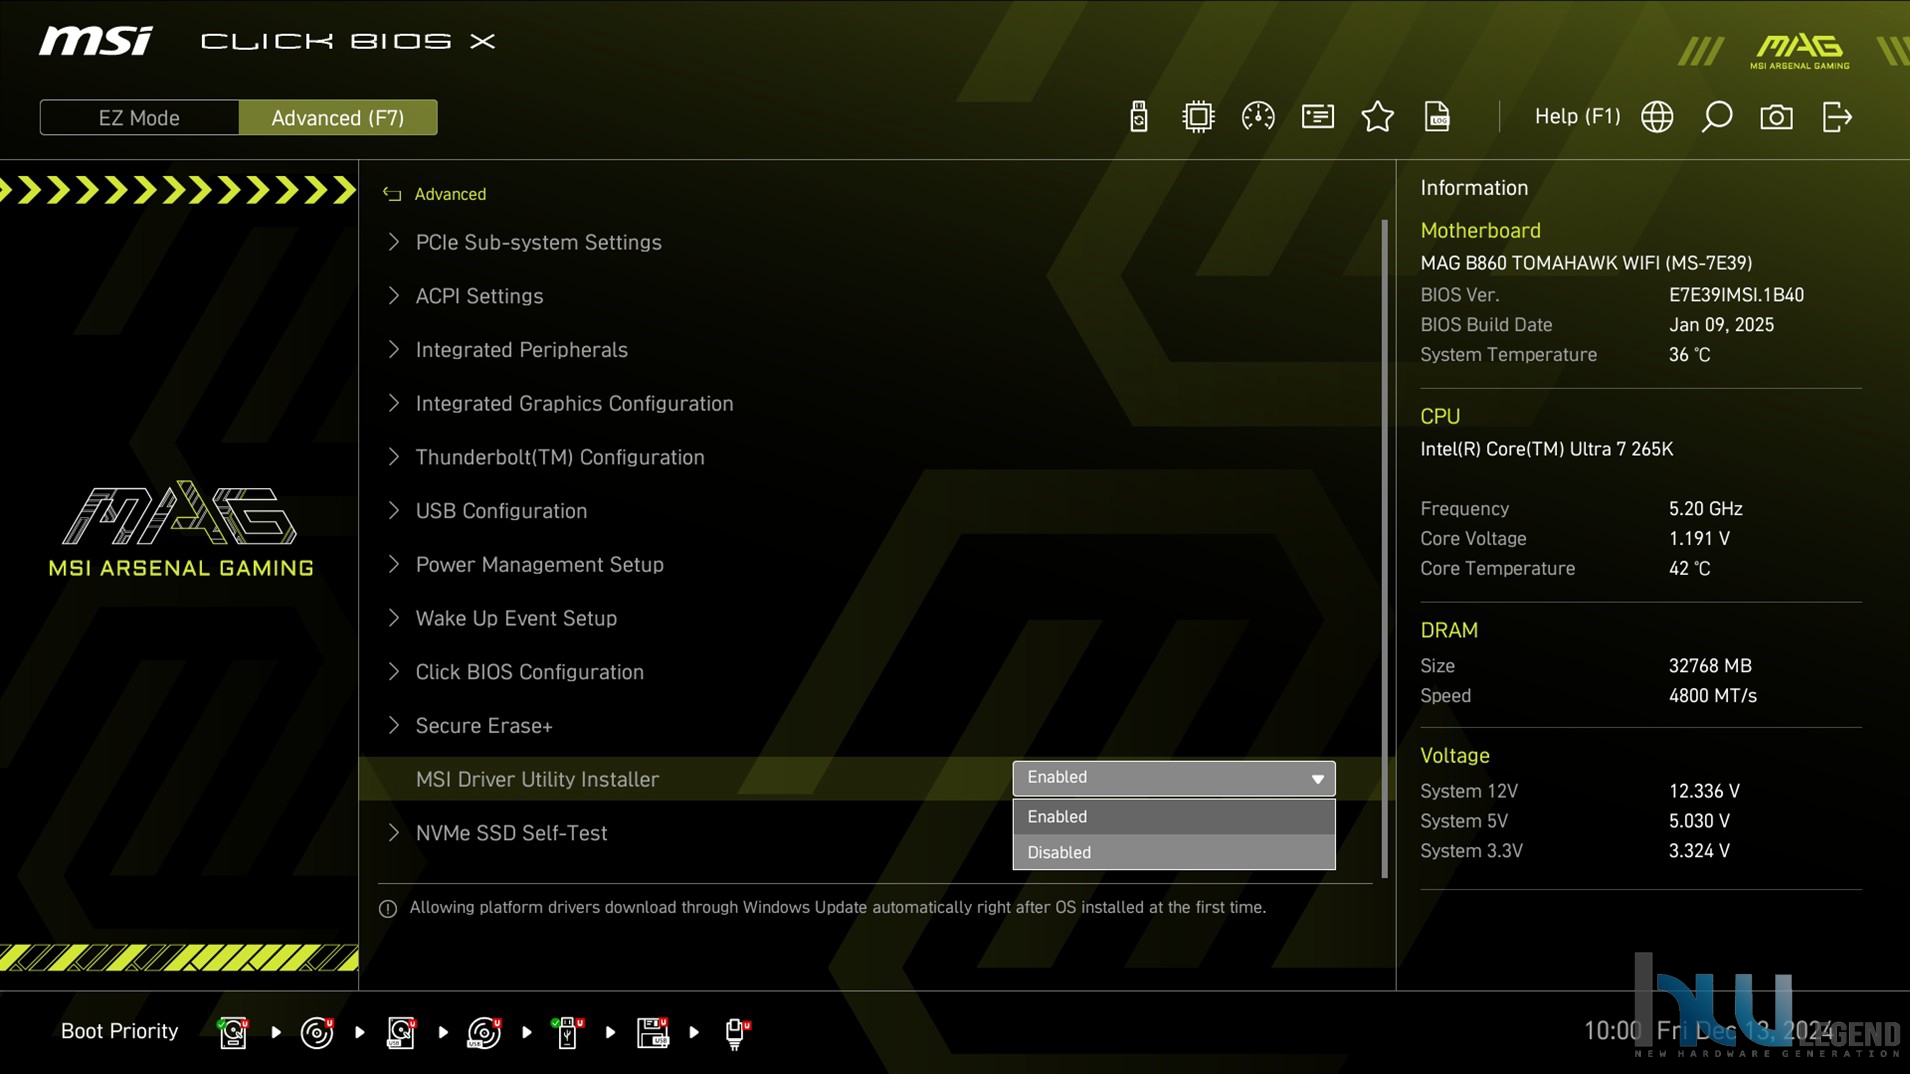Screen dimensions: 1910x1074
Task: Select USB floppy boot device icon
Action: coord(653,1032)
